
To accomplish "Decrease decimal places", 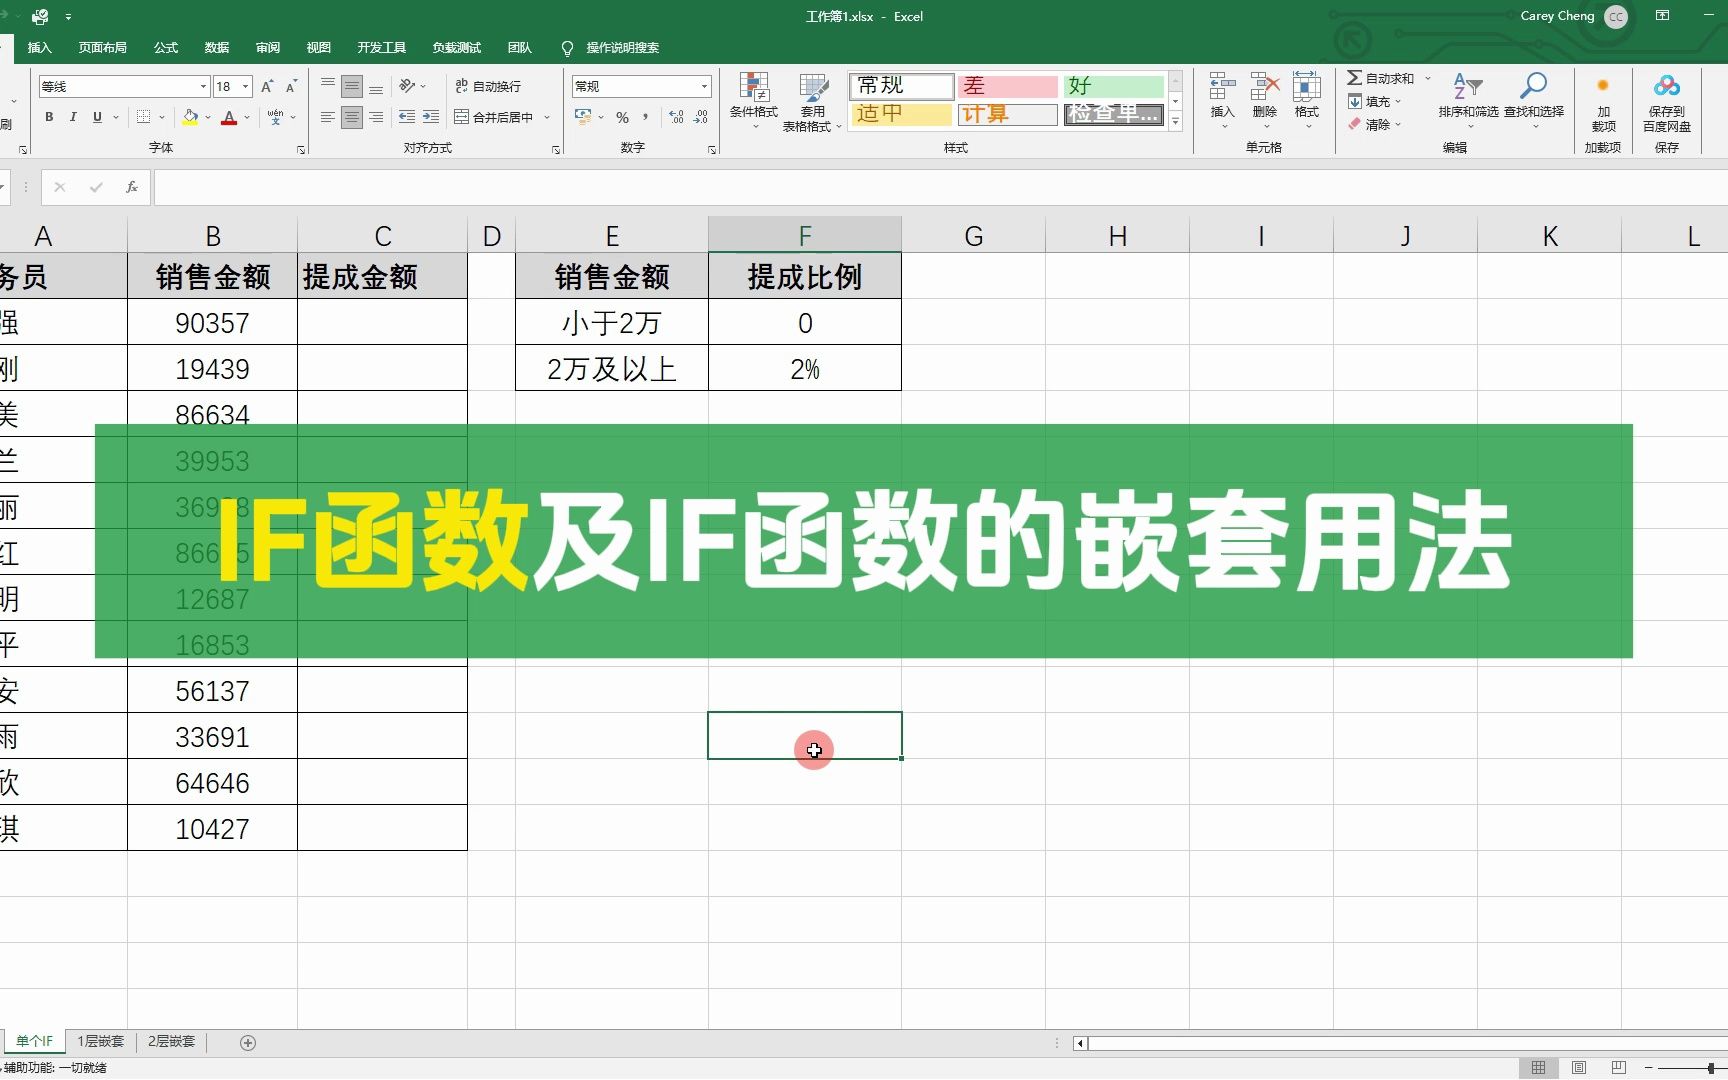I will pyautogui.click(x=701, y=117).
